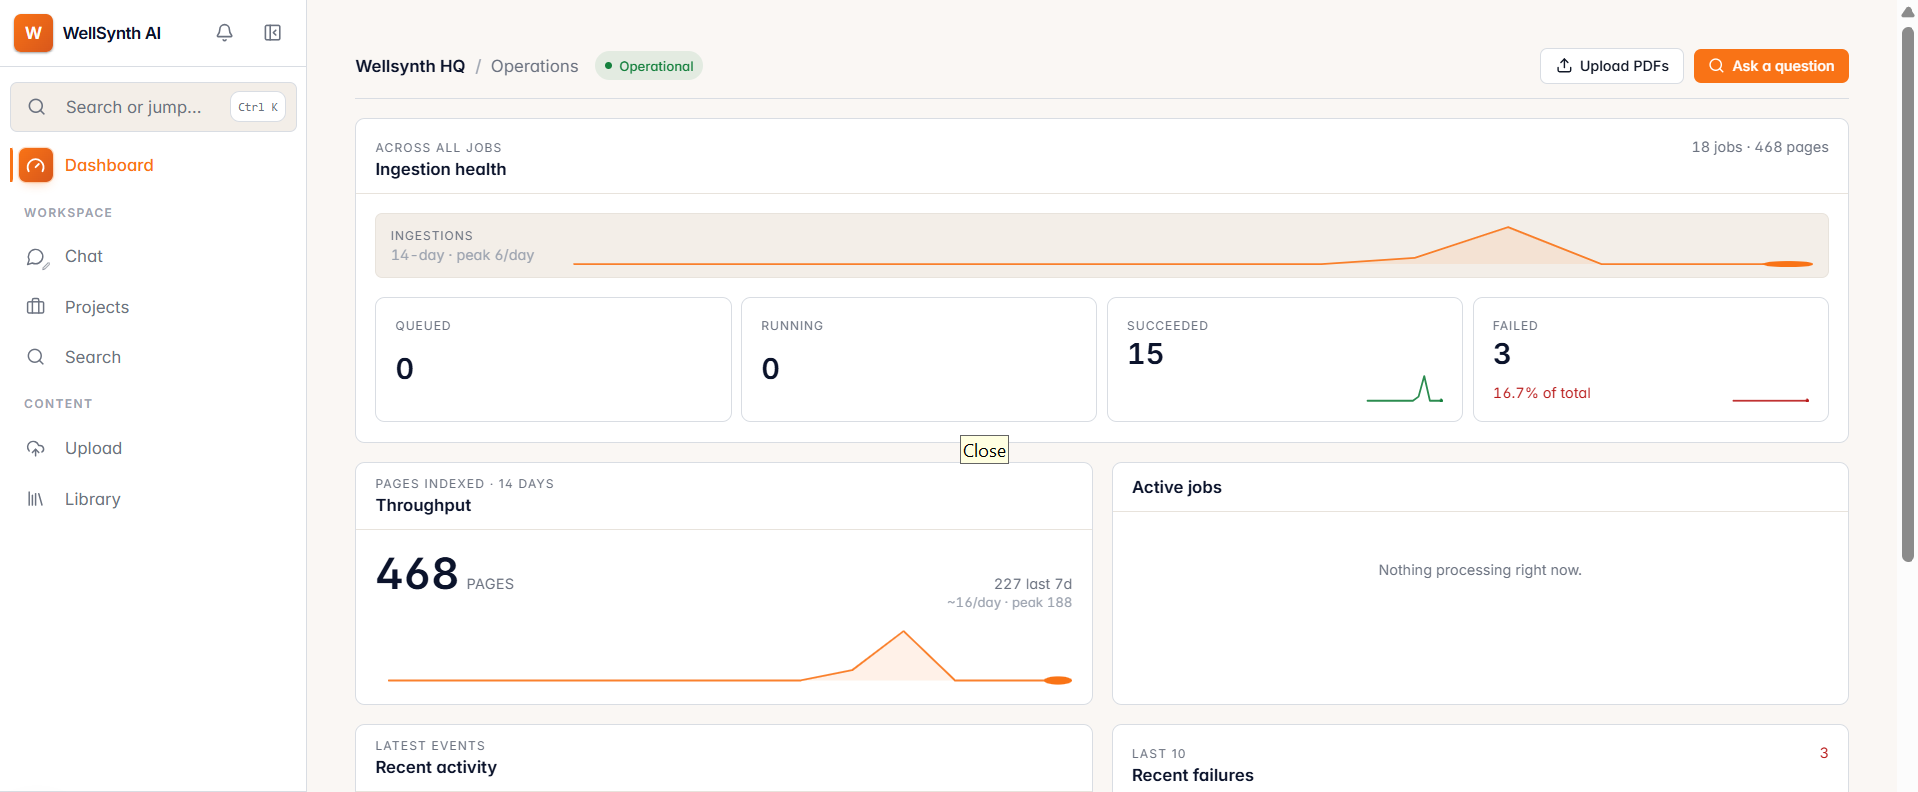The height and width of the screenshot is (792, 1918).
Task: Collapse the sidebar panel icon
Action: [x=272, y=33]
